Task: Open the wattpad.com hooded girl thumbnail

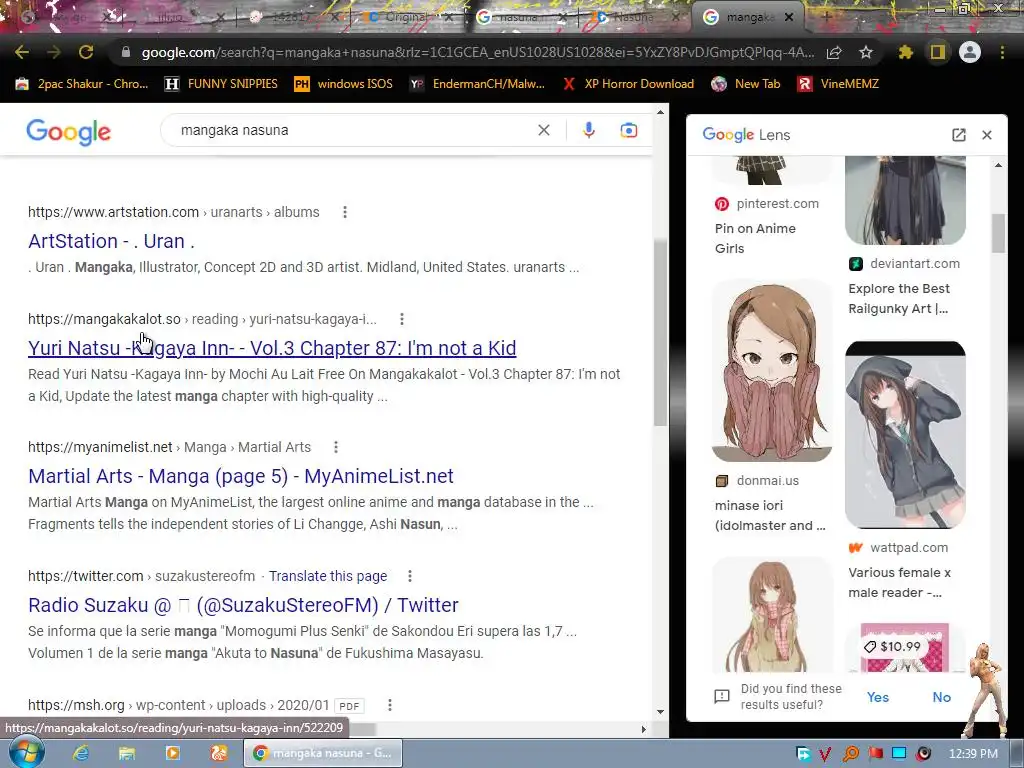Action: [x=905, y=435]
